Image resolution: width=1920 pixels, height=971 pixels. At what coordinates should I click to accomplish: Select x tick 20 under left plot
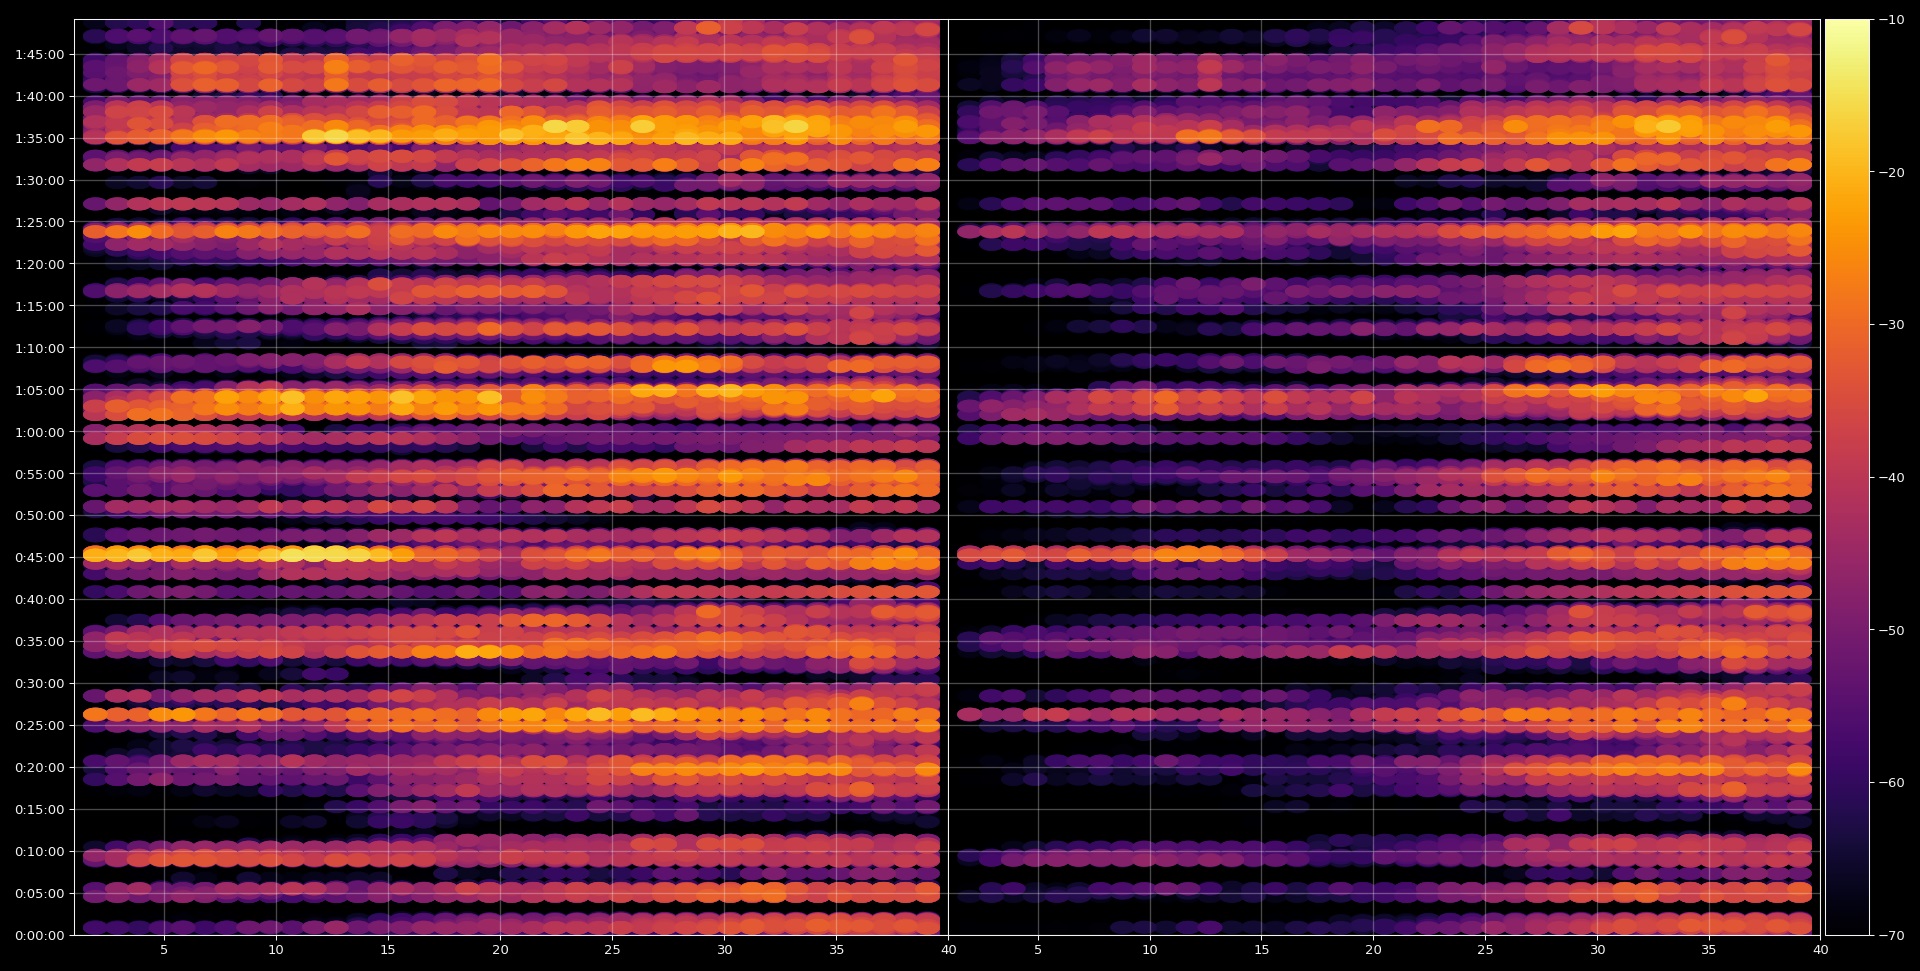[x=500, y=950]
